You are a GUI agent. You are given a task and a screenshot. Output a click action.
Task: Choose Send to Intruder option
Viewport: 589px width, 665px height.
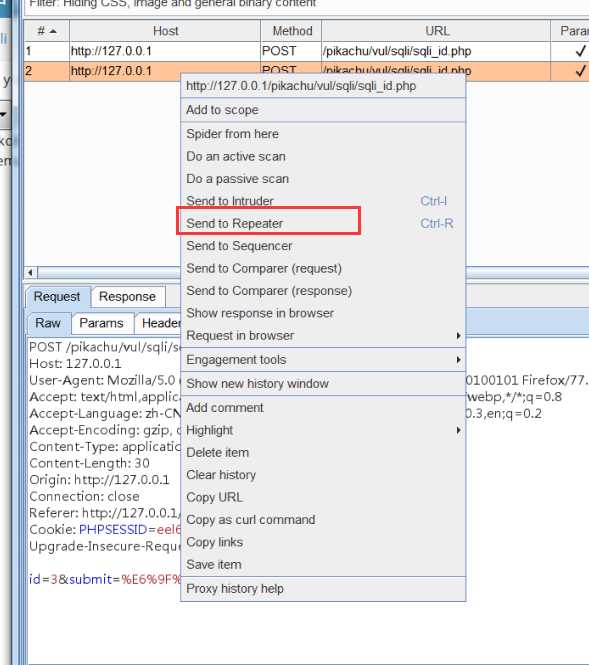tap(230, 201)
